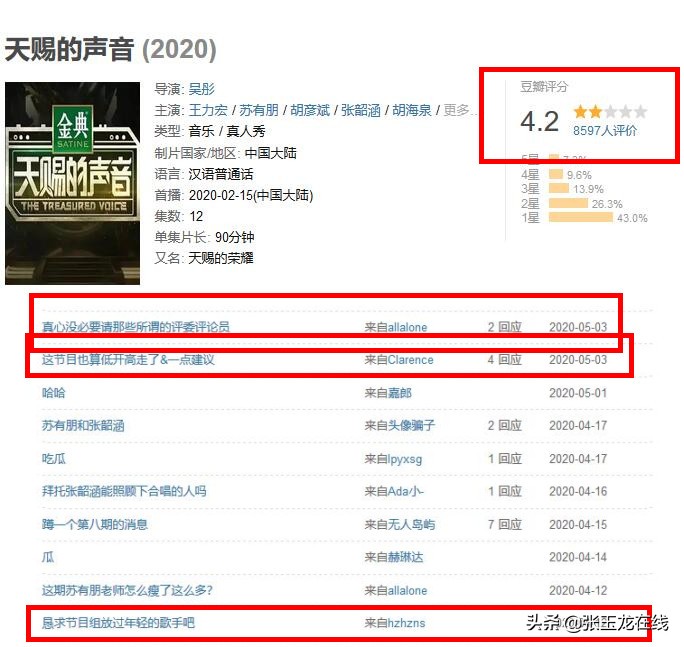Open the 苏有朋和张韶涵 discussion topic
The width and height of the screenshot is (684, 647).
click(x=83, y=425)
